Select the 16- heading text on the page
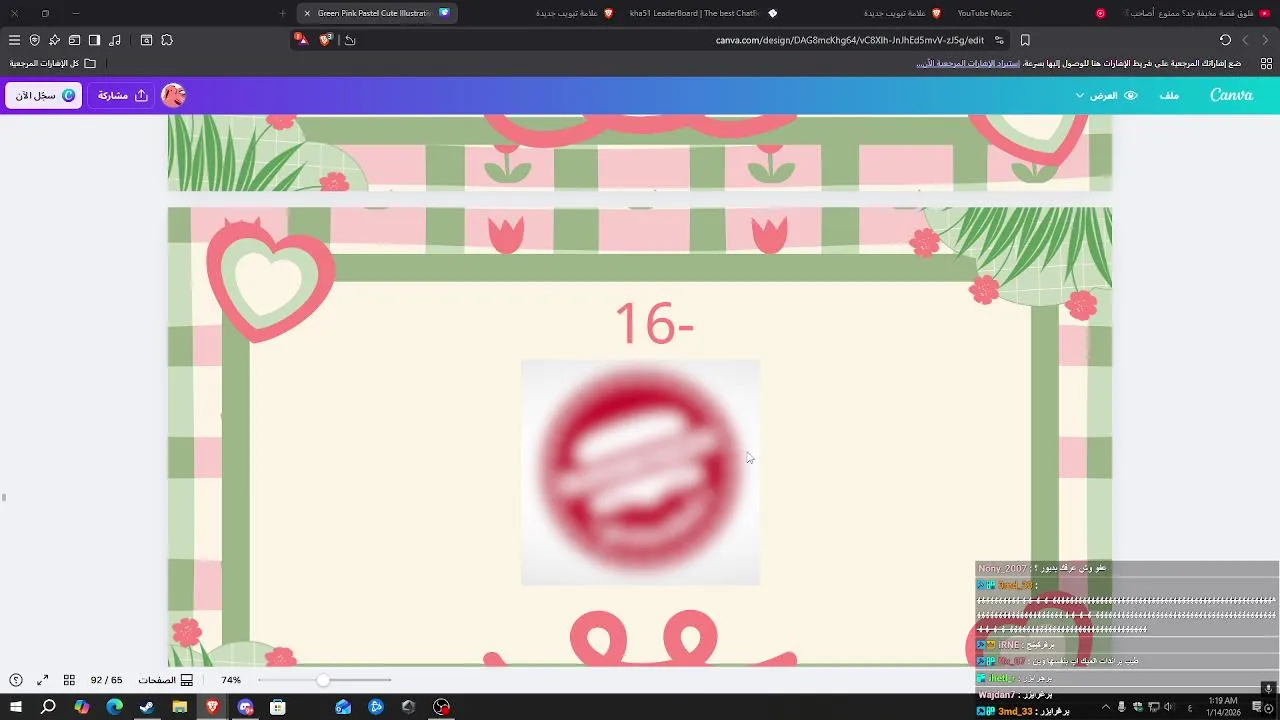The height and width of the screenshot is (720, 1280). pyautogui.click(x=654, y=324)
